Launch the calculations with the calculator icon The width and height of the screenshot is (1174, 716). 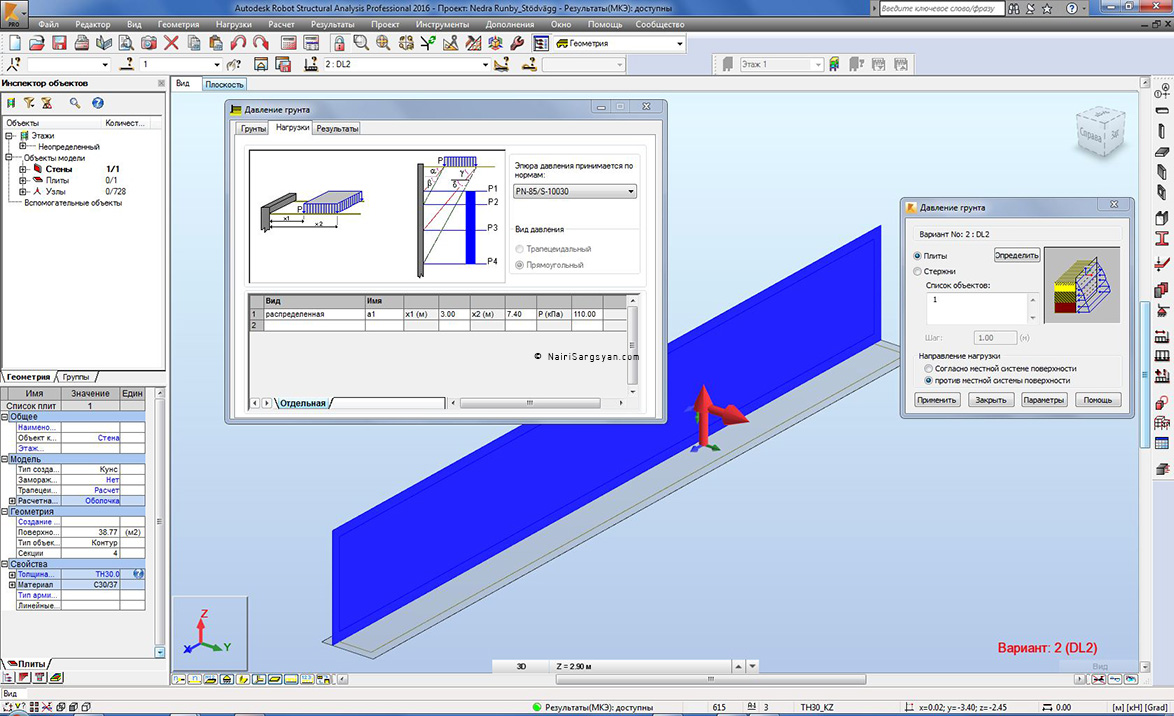tap(288, 43)
